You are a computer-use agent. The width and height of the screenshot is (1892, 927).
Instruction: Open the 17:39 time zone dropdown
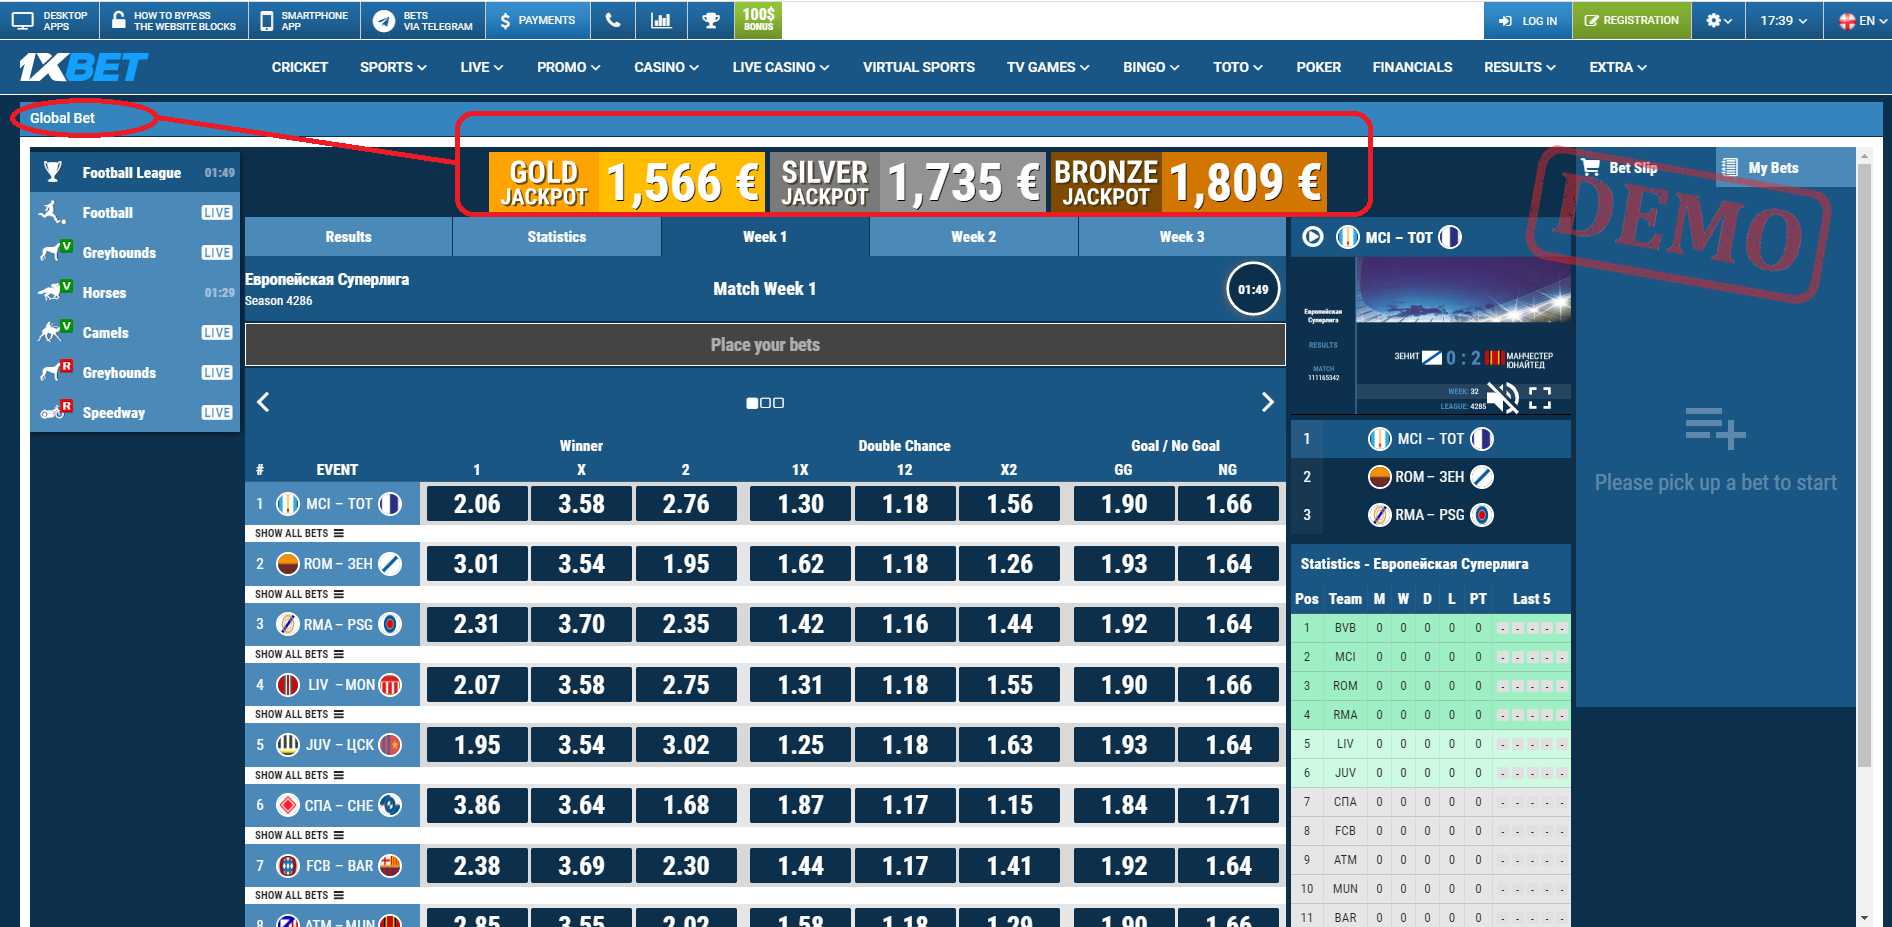click(x=1783, y=20)
